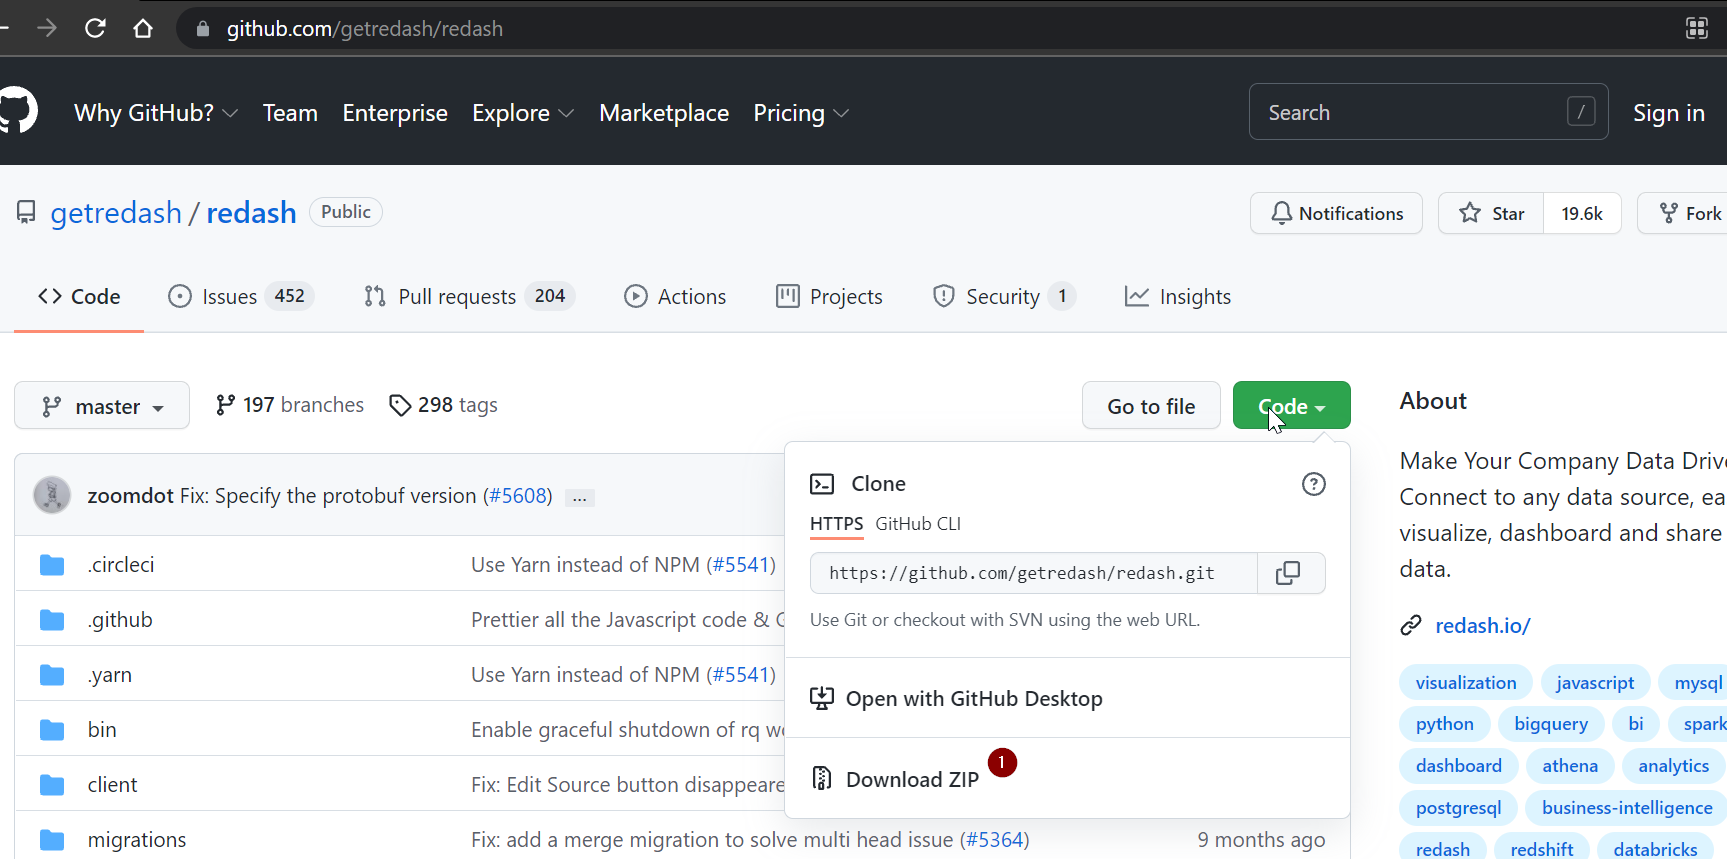Screen dimensions: 1727x859
Task: Open the getredash owner link
Action: pyautogui.click(x=116, y=212)
